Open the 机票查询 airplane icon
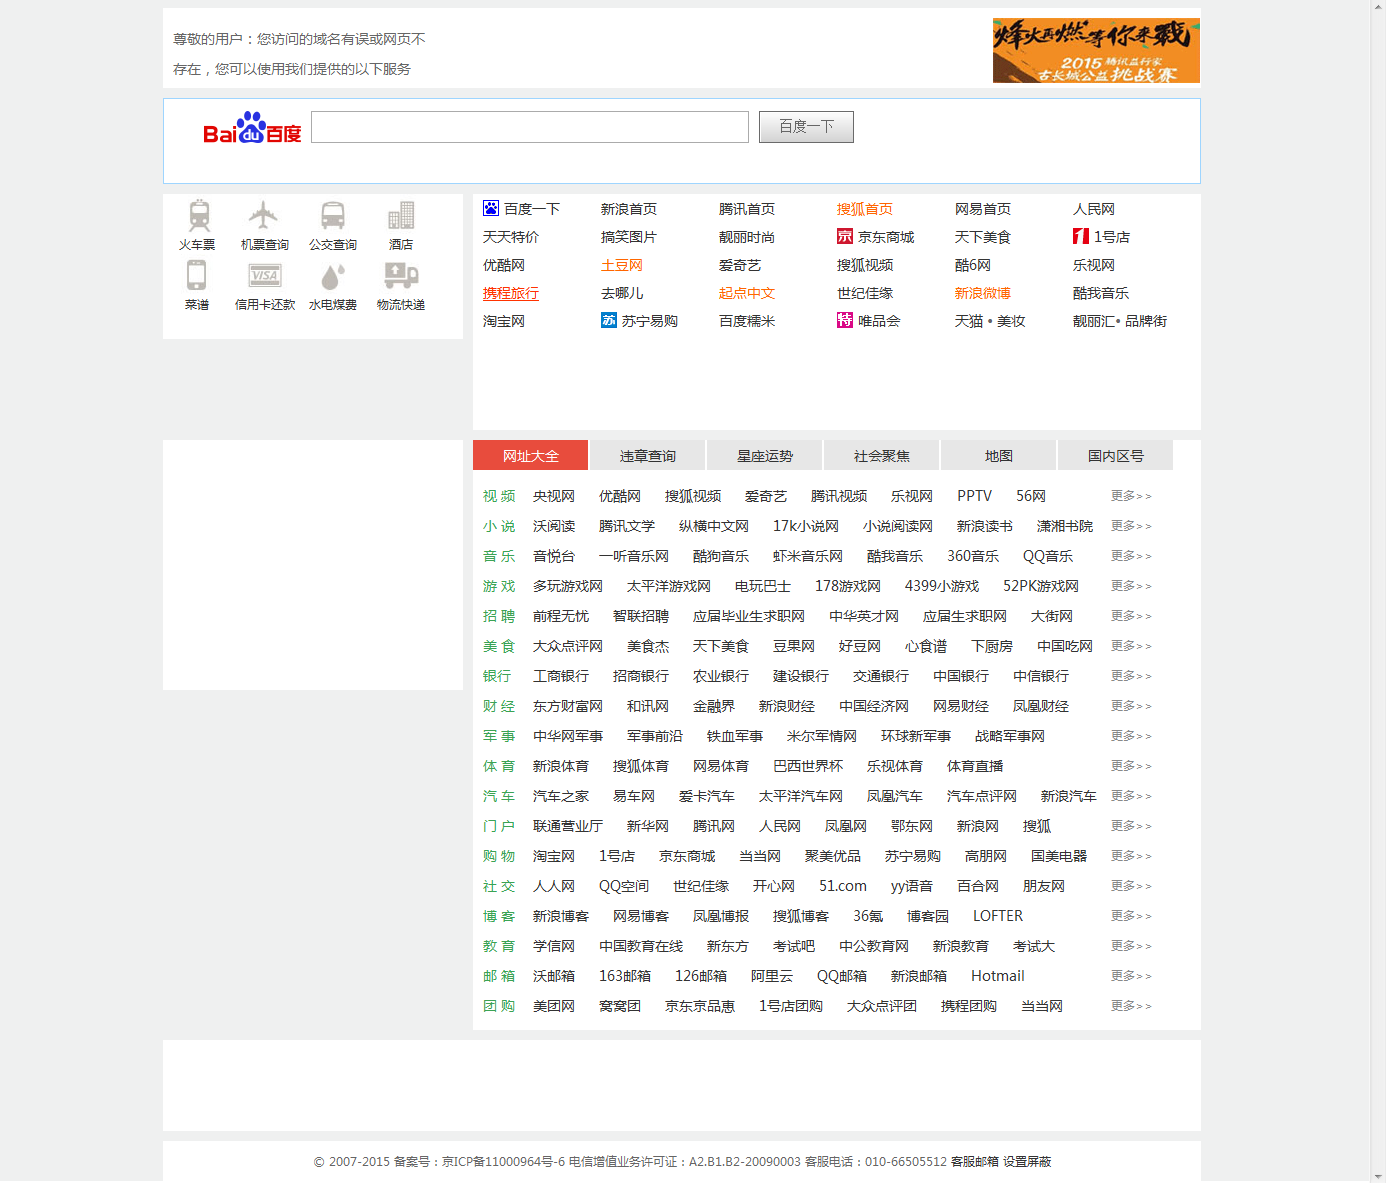Image resolution: width=1386 pixels, height=1183 pixels. tap(264, 215)
